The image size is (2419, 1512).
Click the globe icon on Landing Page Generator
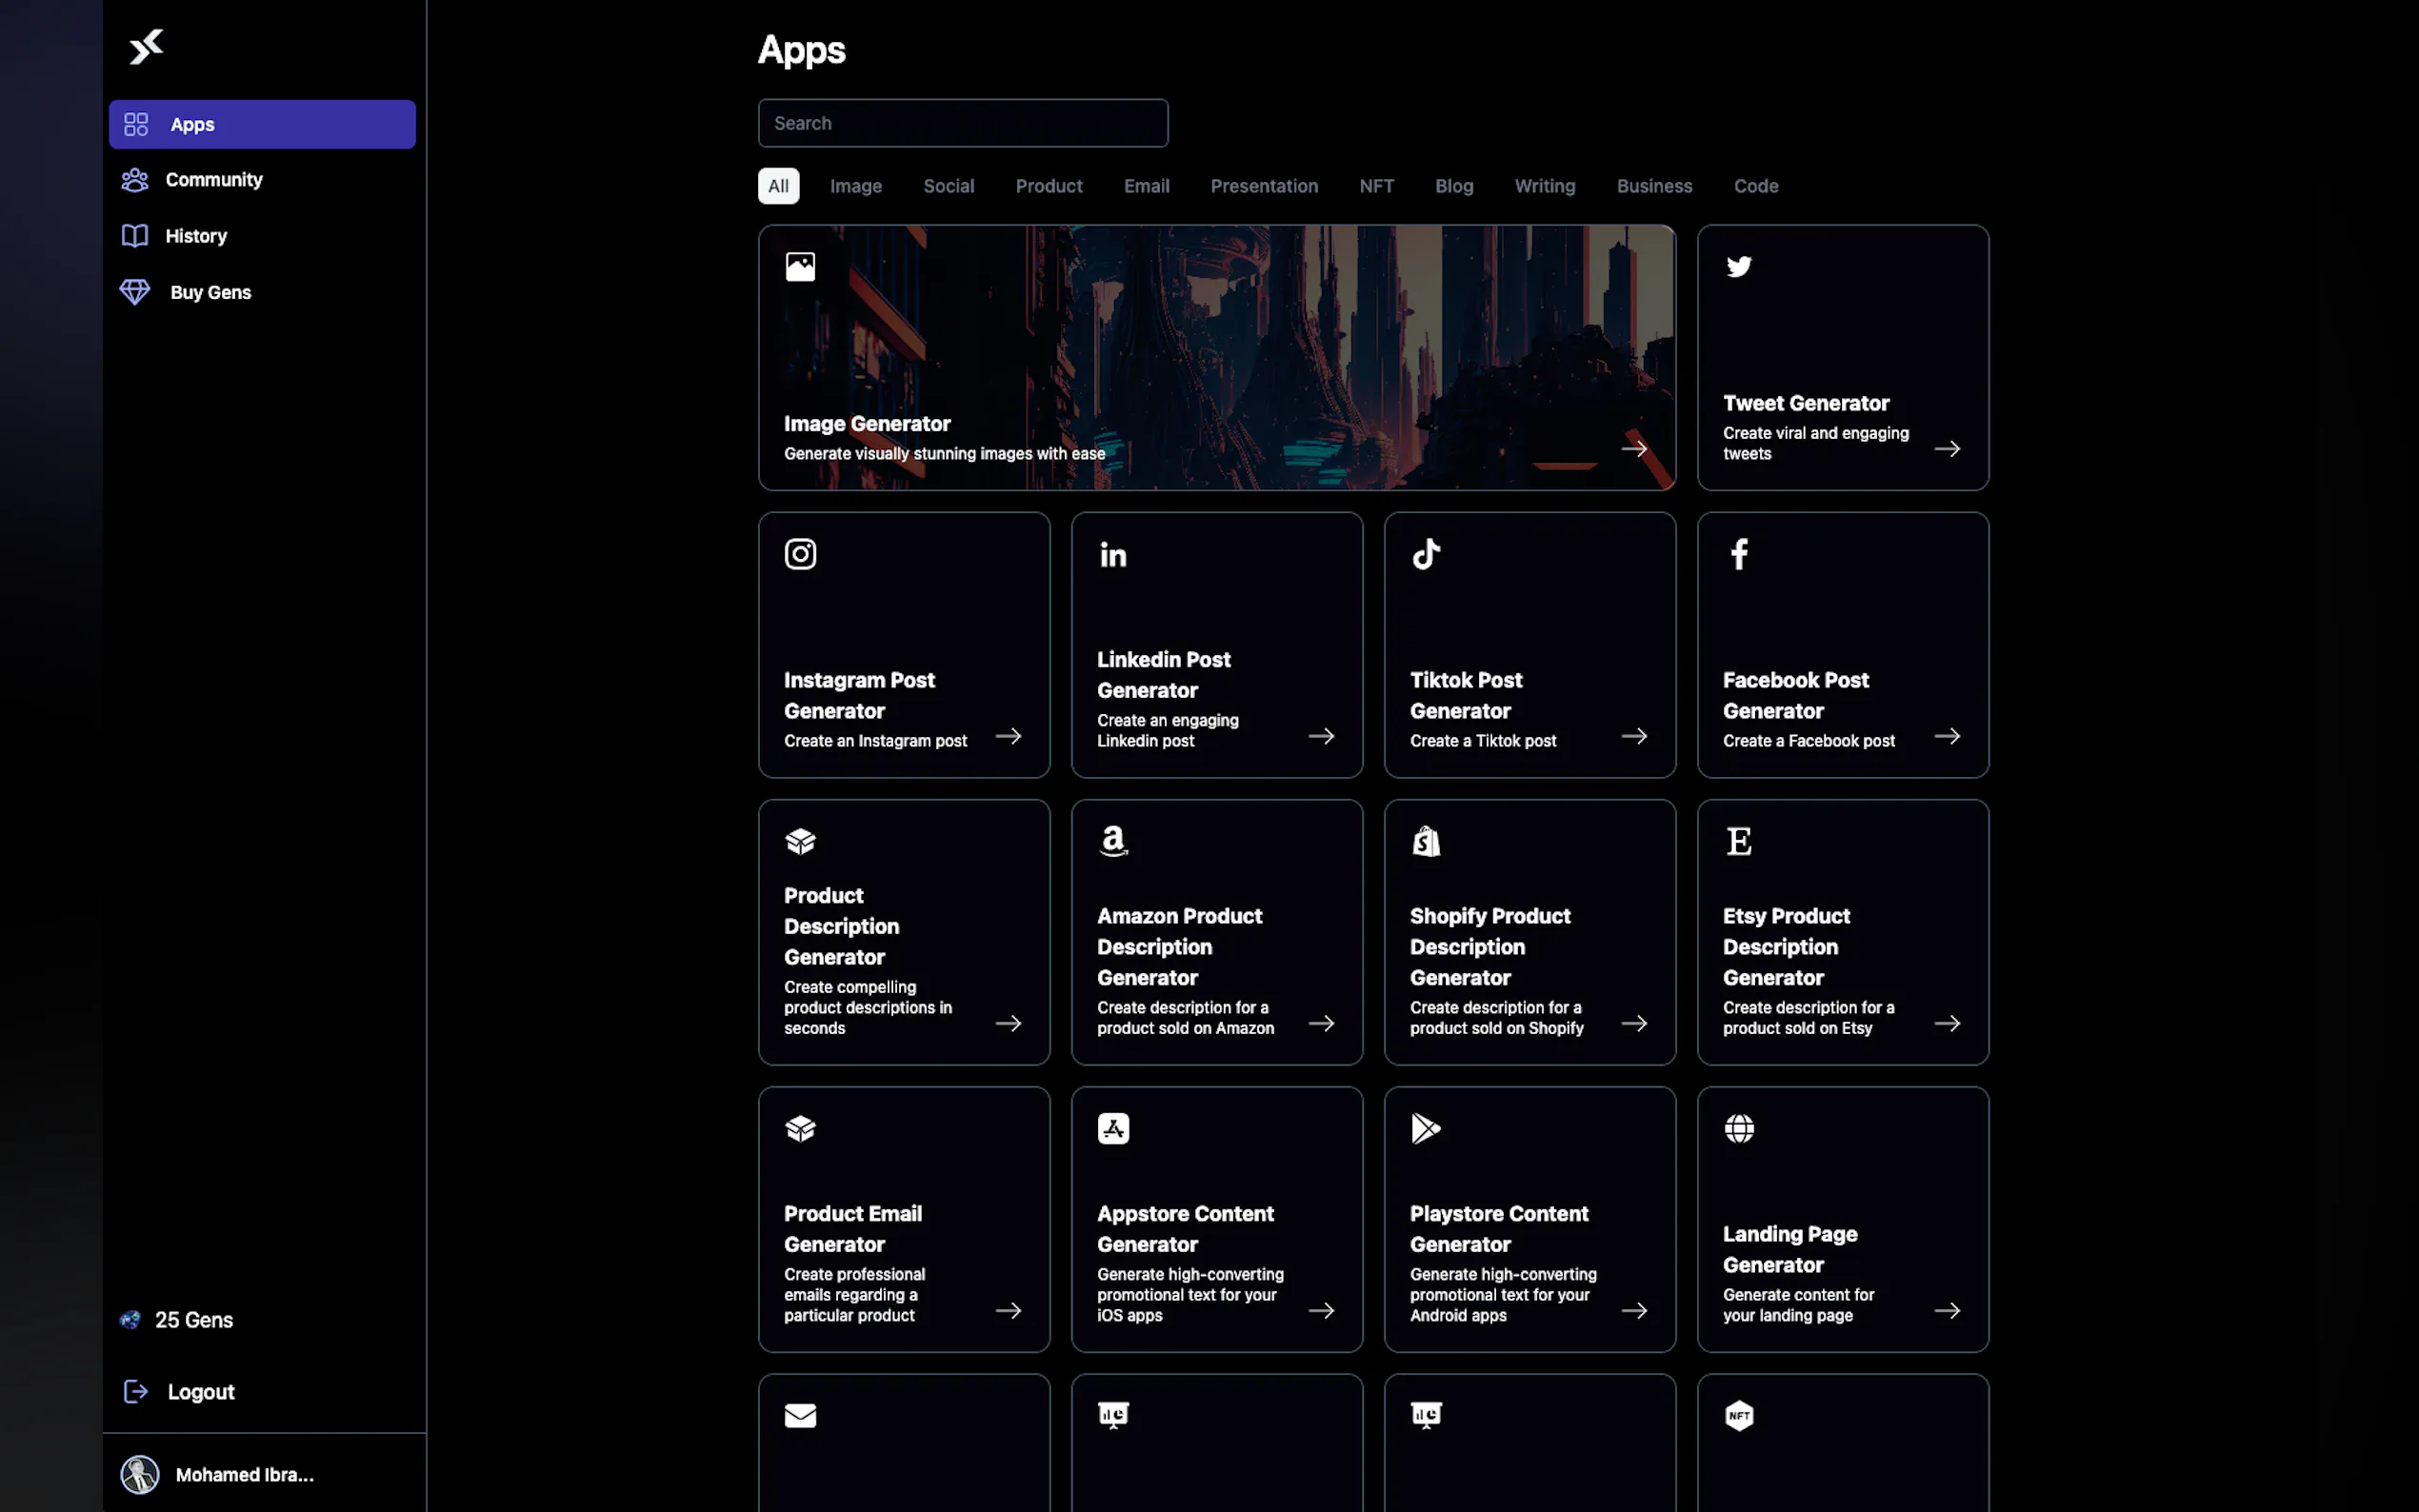click(1738, 1128)
